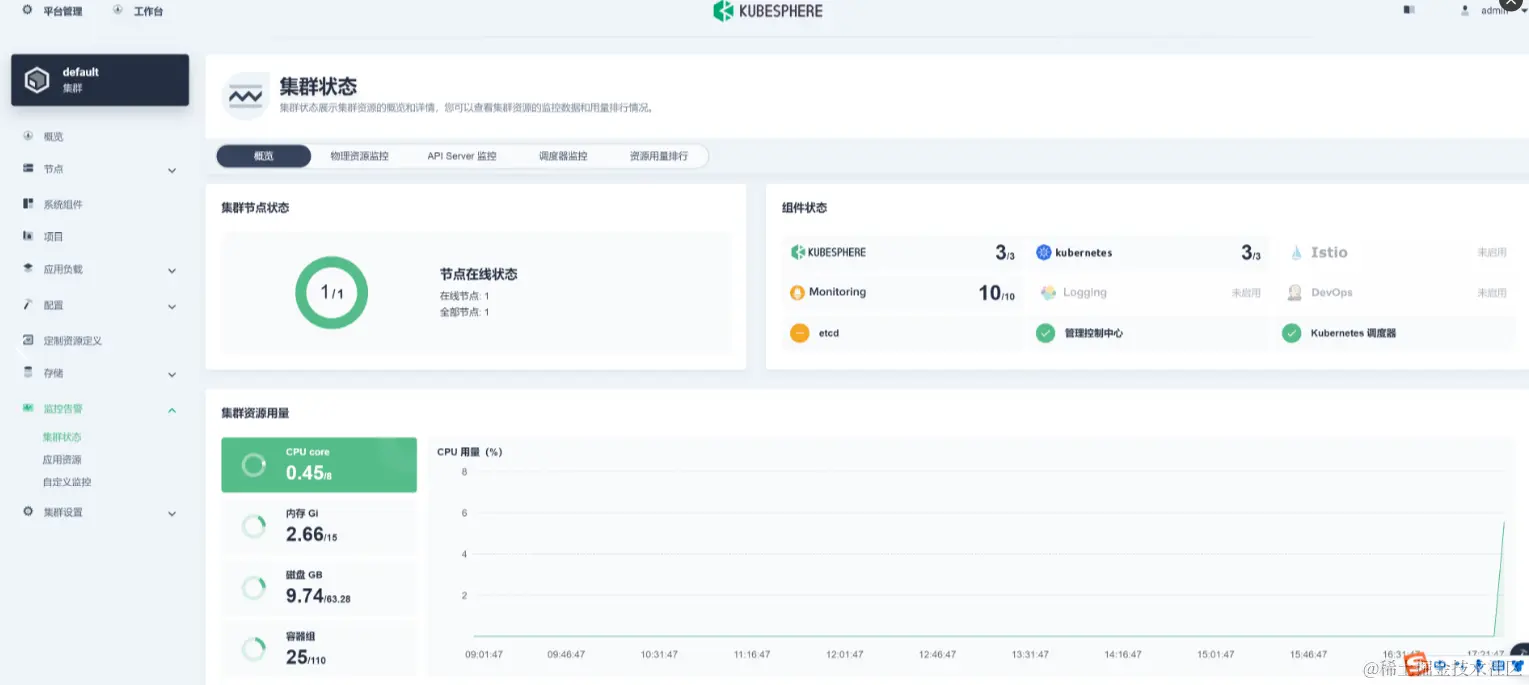The image size is (1529, 685).
Task: Click the etcd component status icon
Action: pyautogui.click(x=797, y=332)
